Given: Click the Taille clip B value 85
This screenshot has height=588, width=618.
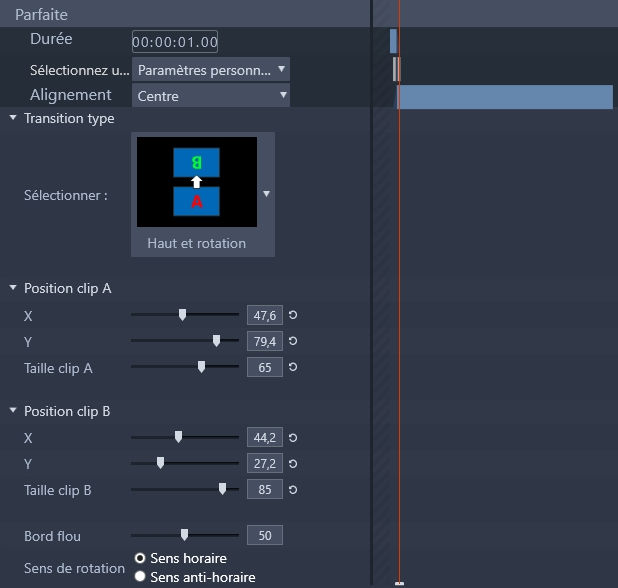Looking at the screenshot, I should coord(265,489).
